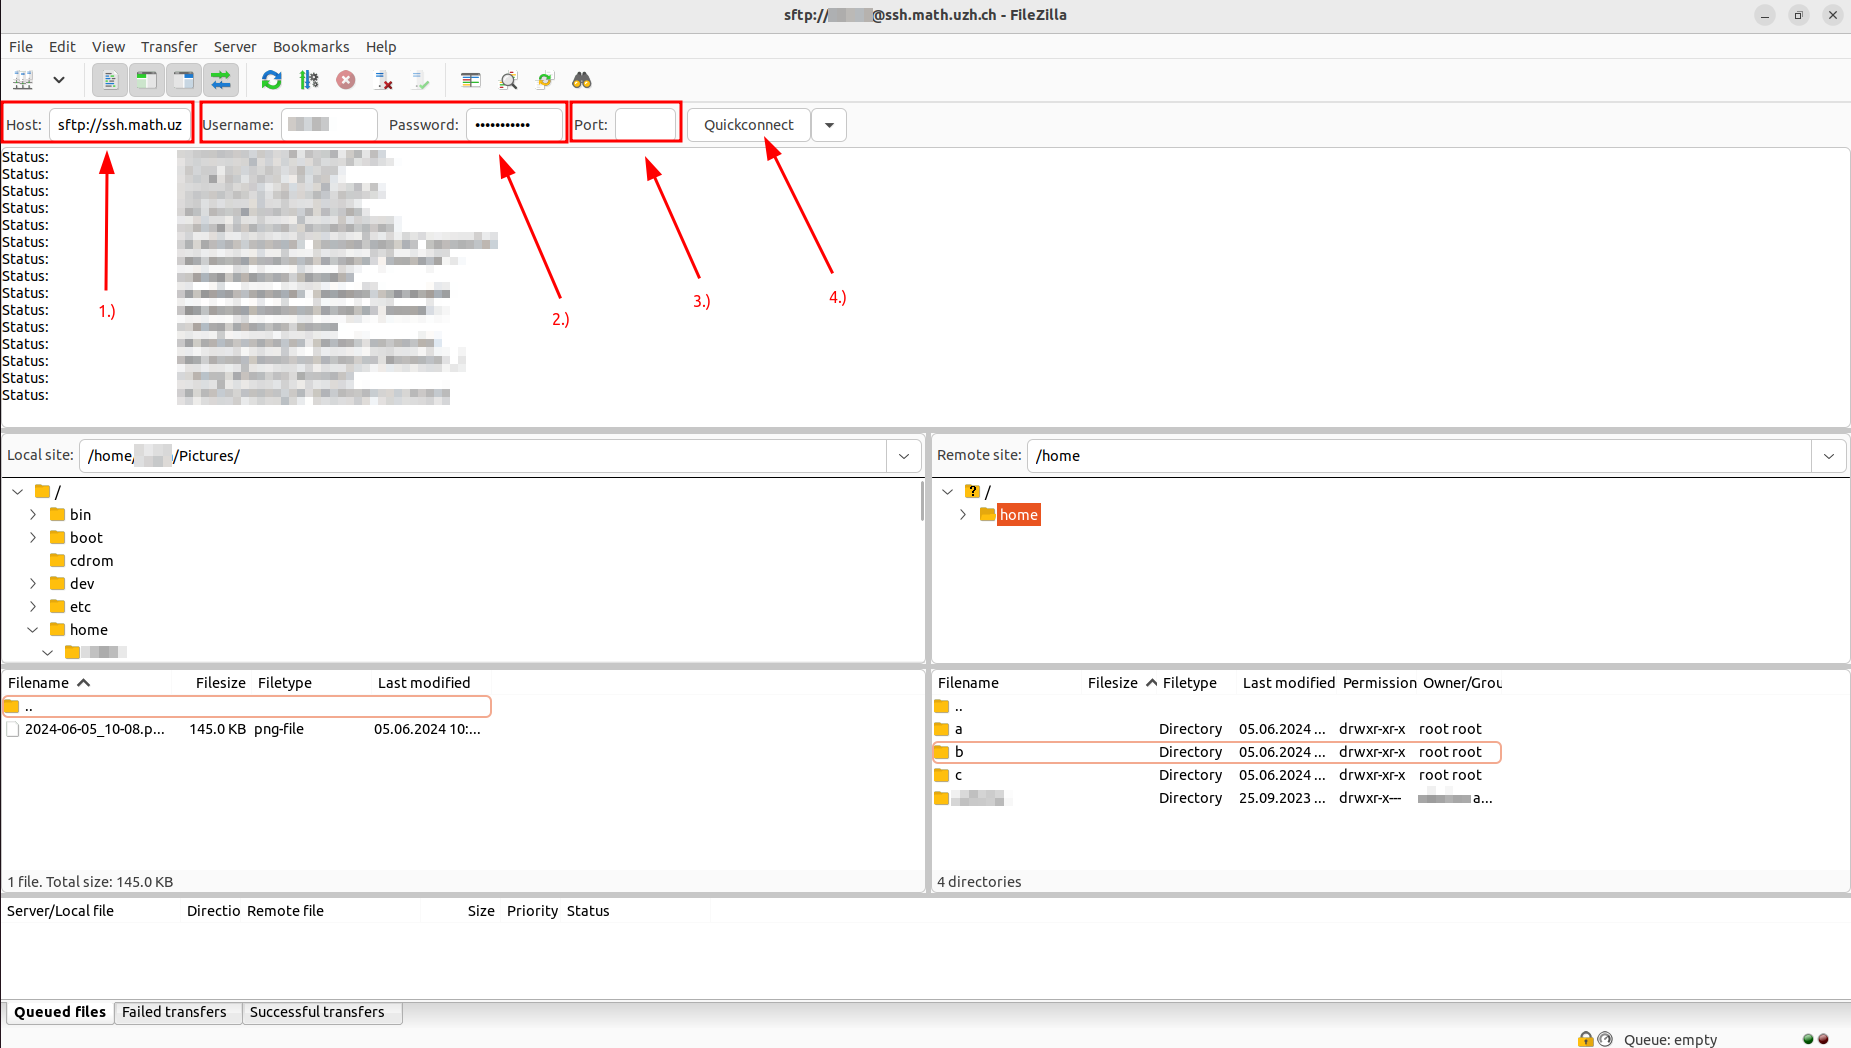The height and width of the screenshot is (1048, 1851).
Task: Disconnect from current server icon
Action: [x=383, y=80]
